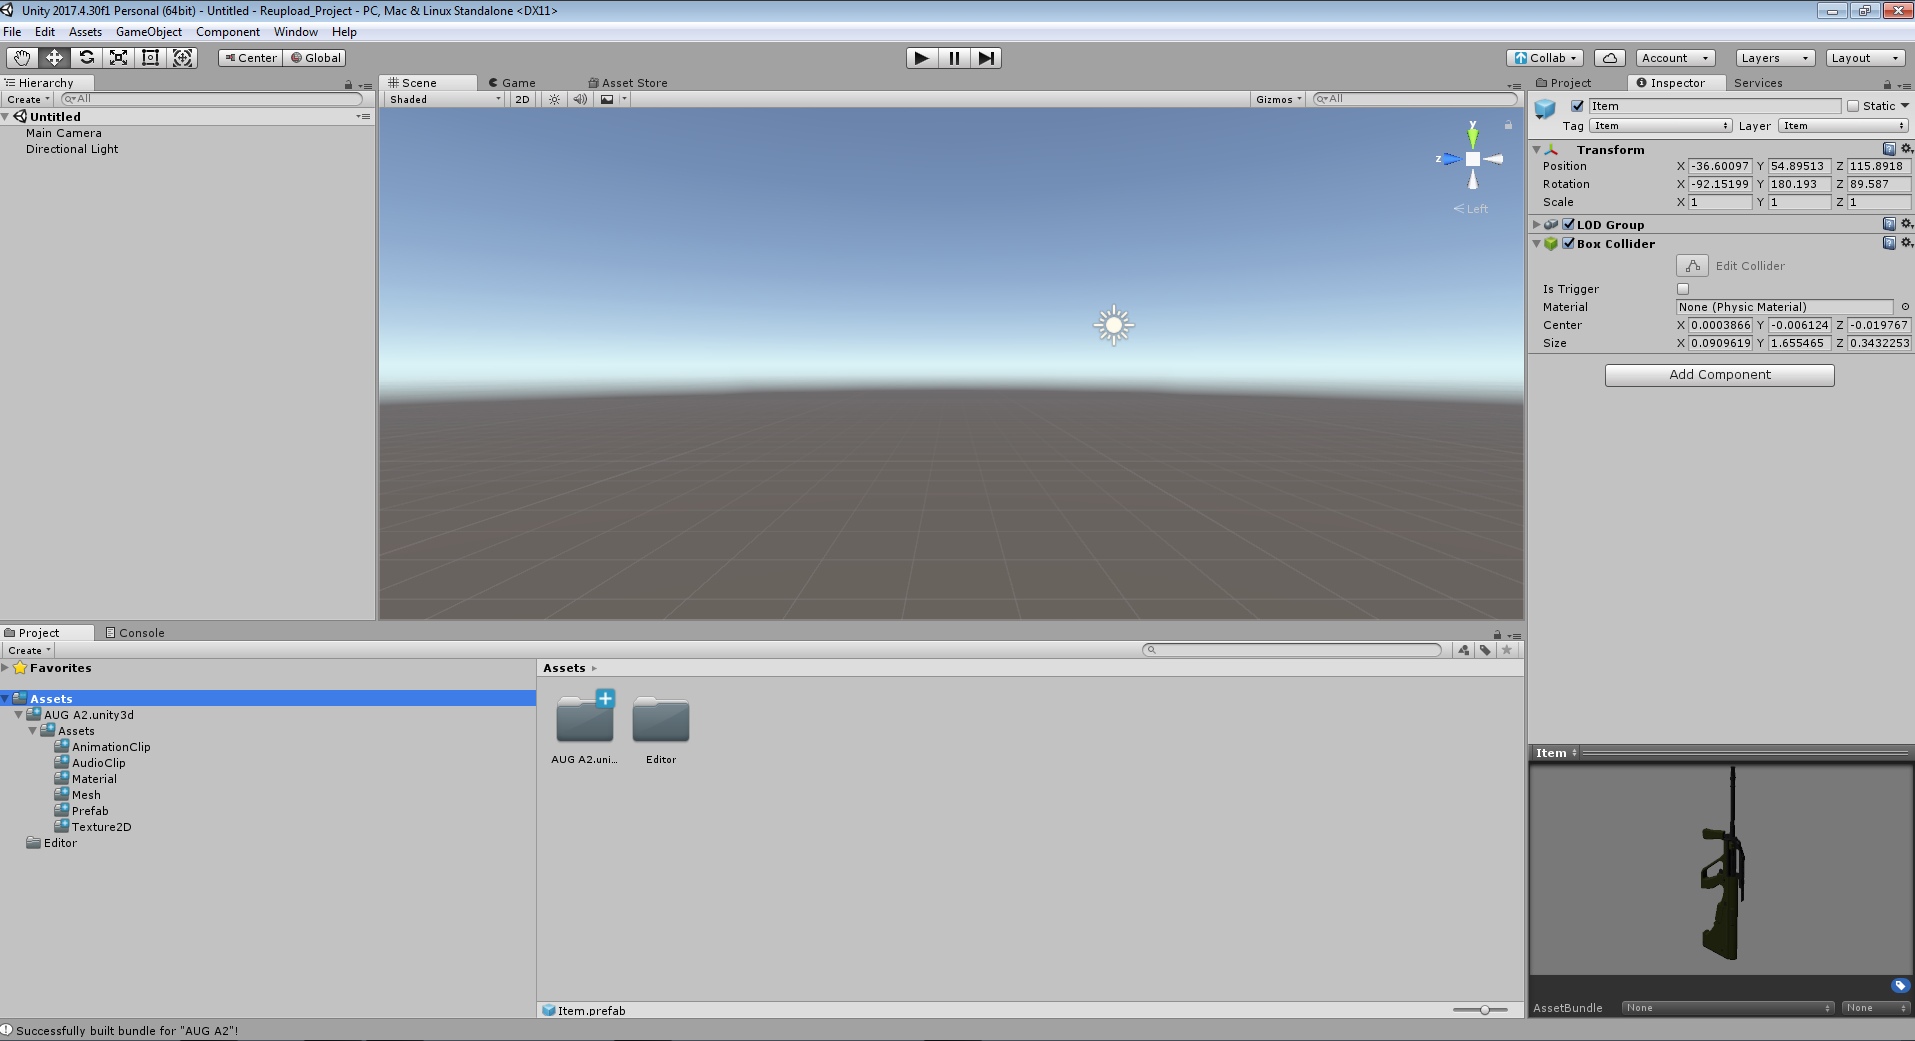Viewport: 1915px width, 1041px height.
Task: Switch to the Services tab
Action: (x=1758, y=83)
